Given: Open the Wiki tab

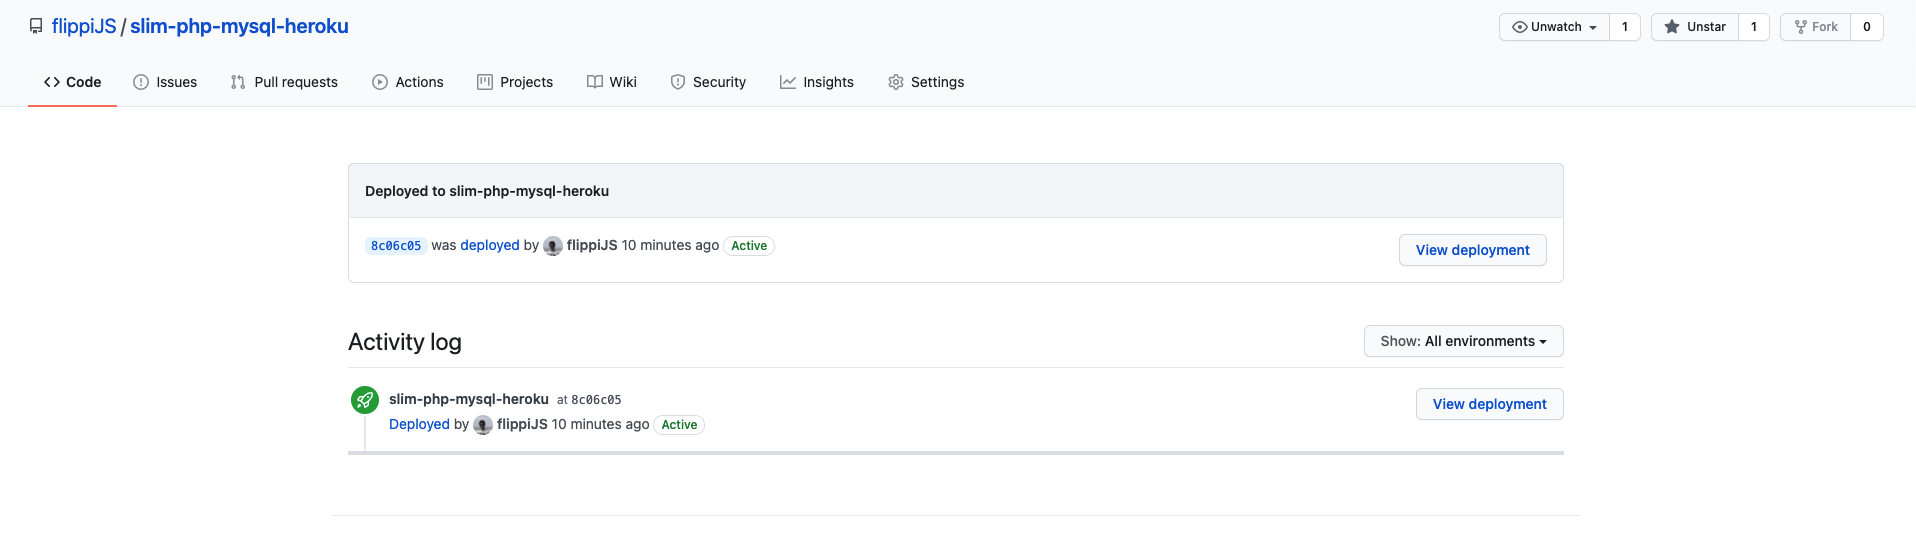Looking at the screenshot, I should [612, 82].
